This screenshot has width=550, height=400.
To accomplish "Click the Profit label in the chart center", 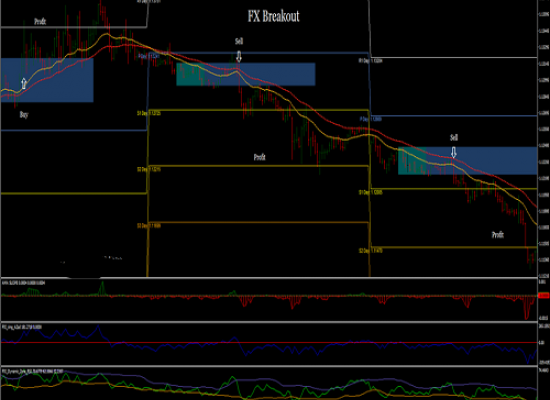I will click(x=260, y=157).
